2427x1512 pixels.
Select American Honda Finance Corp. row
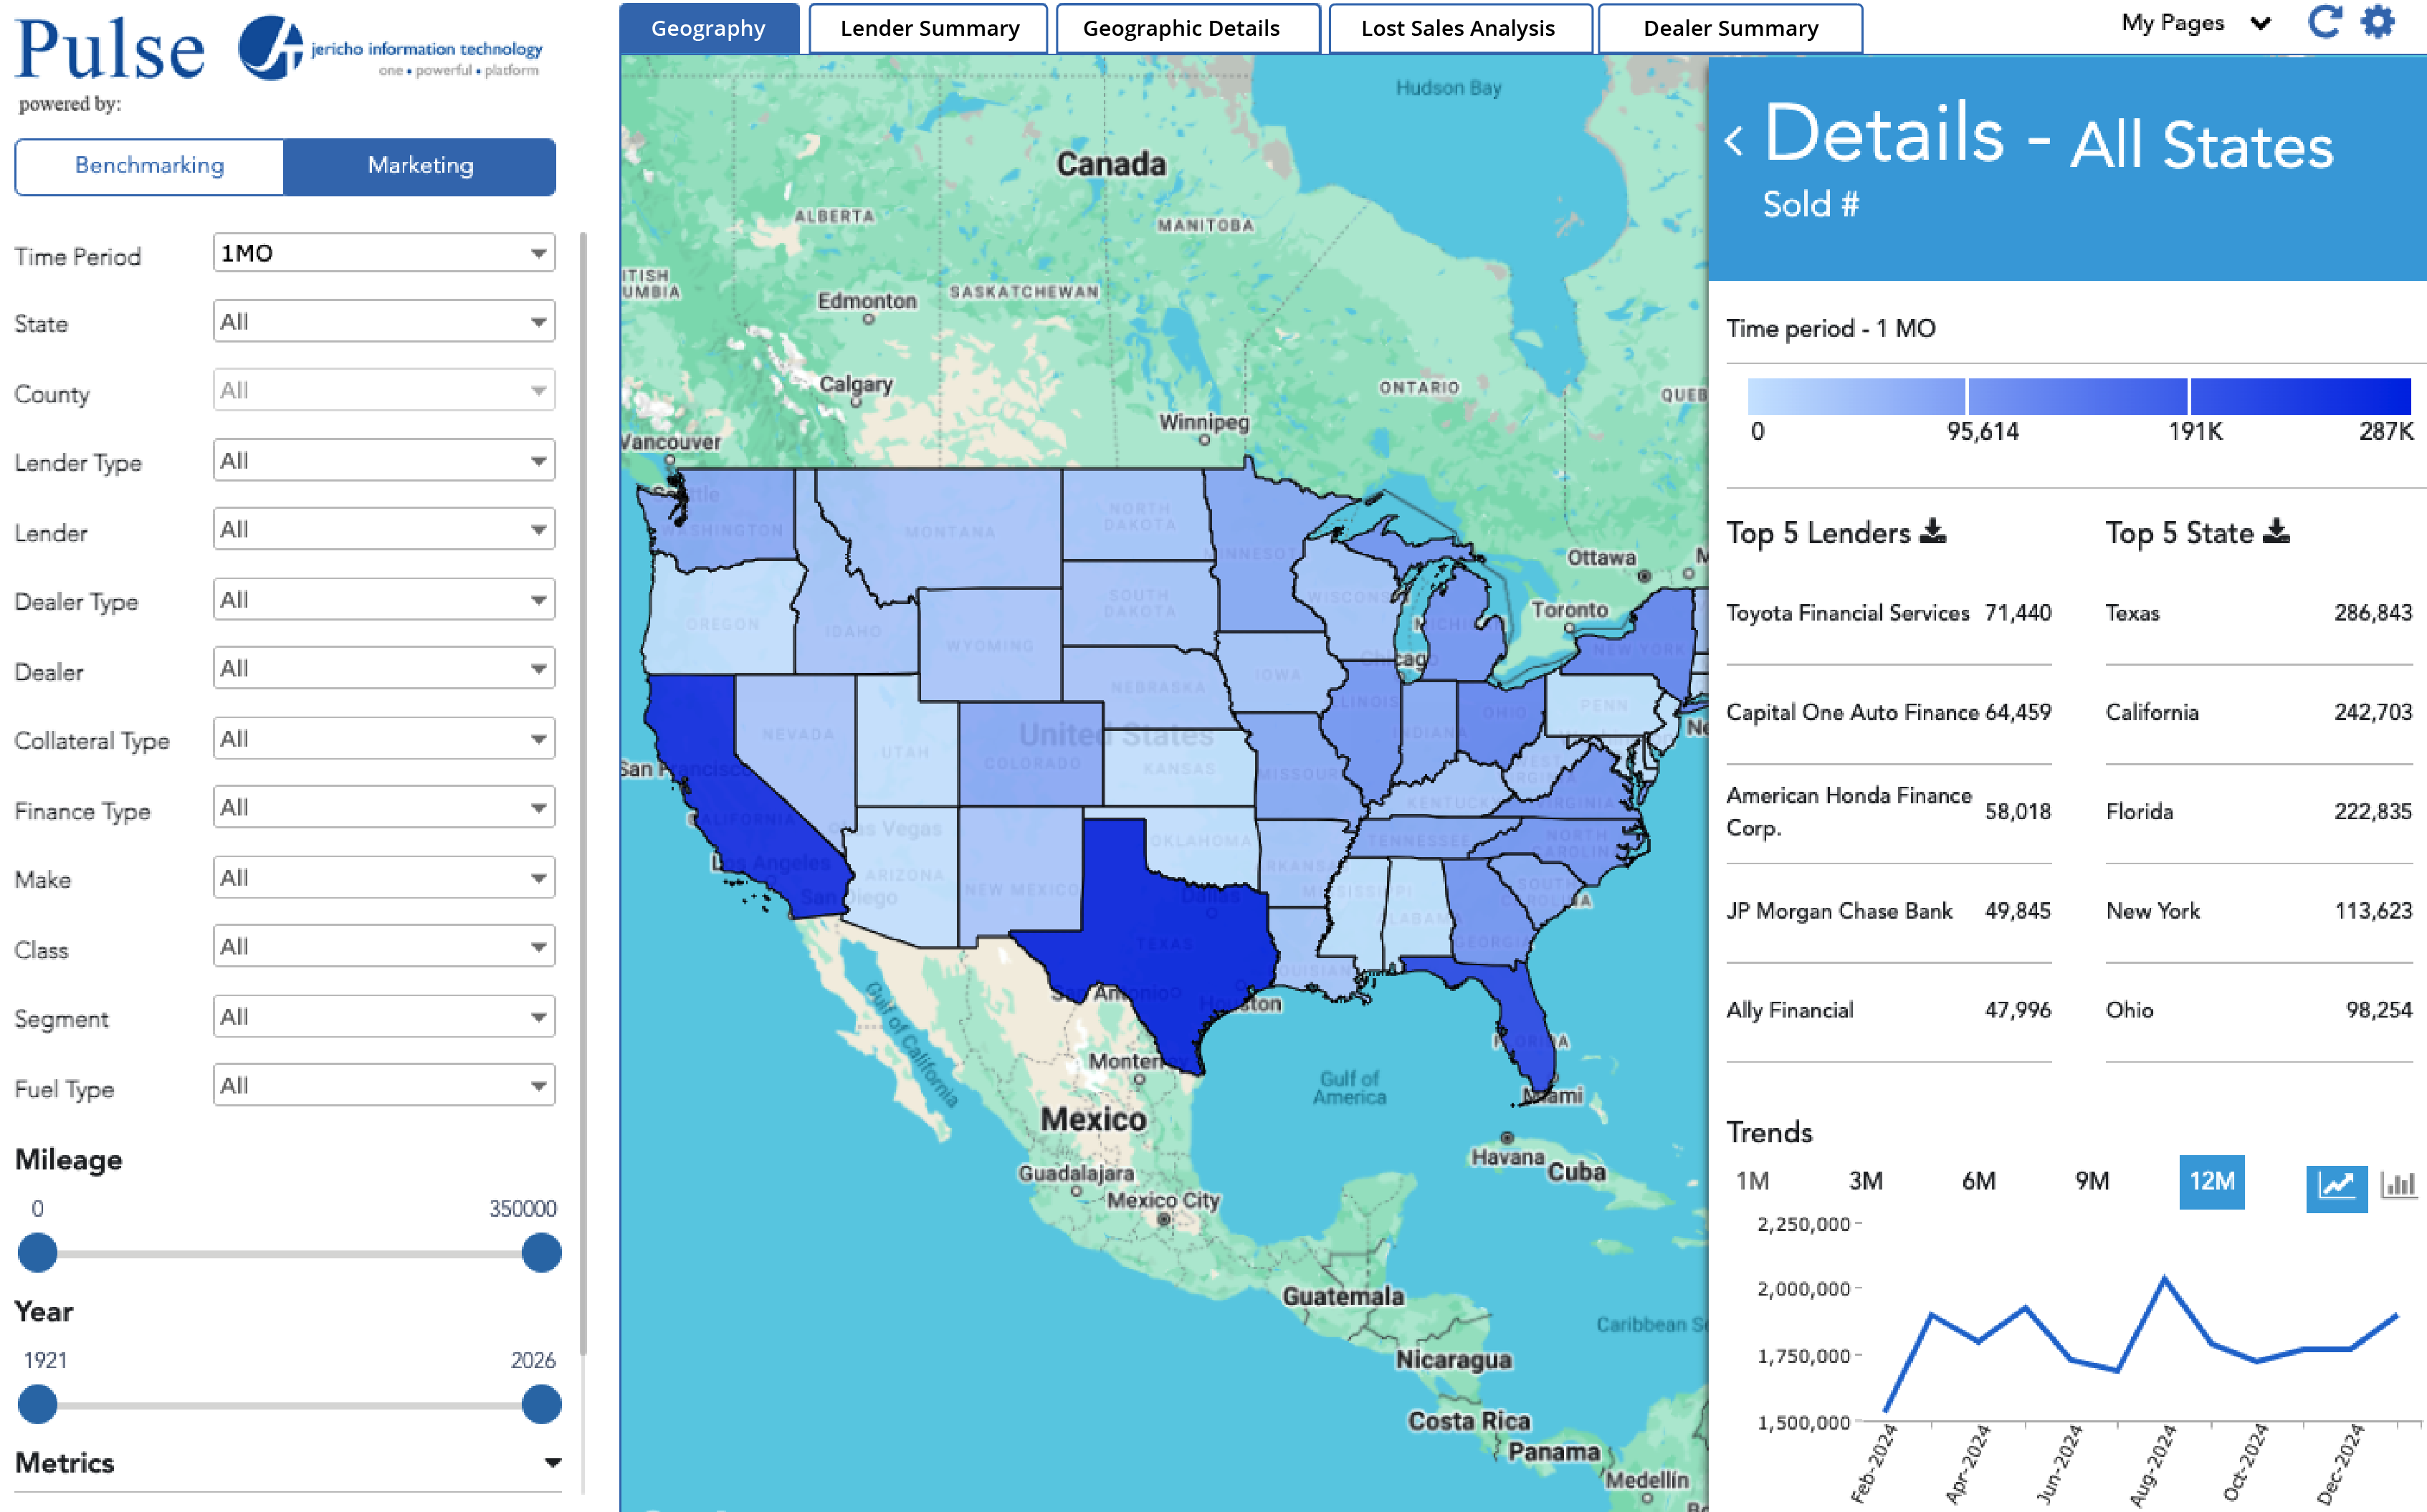coord(1888,811)
